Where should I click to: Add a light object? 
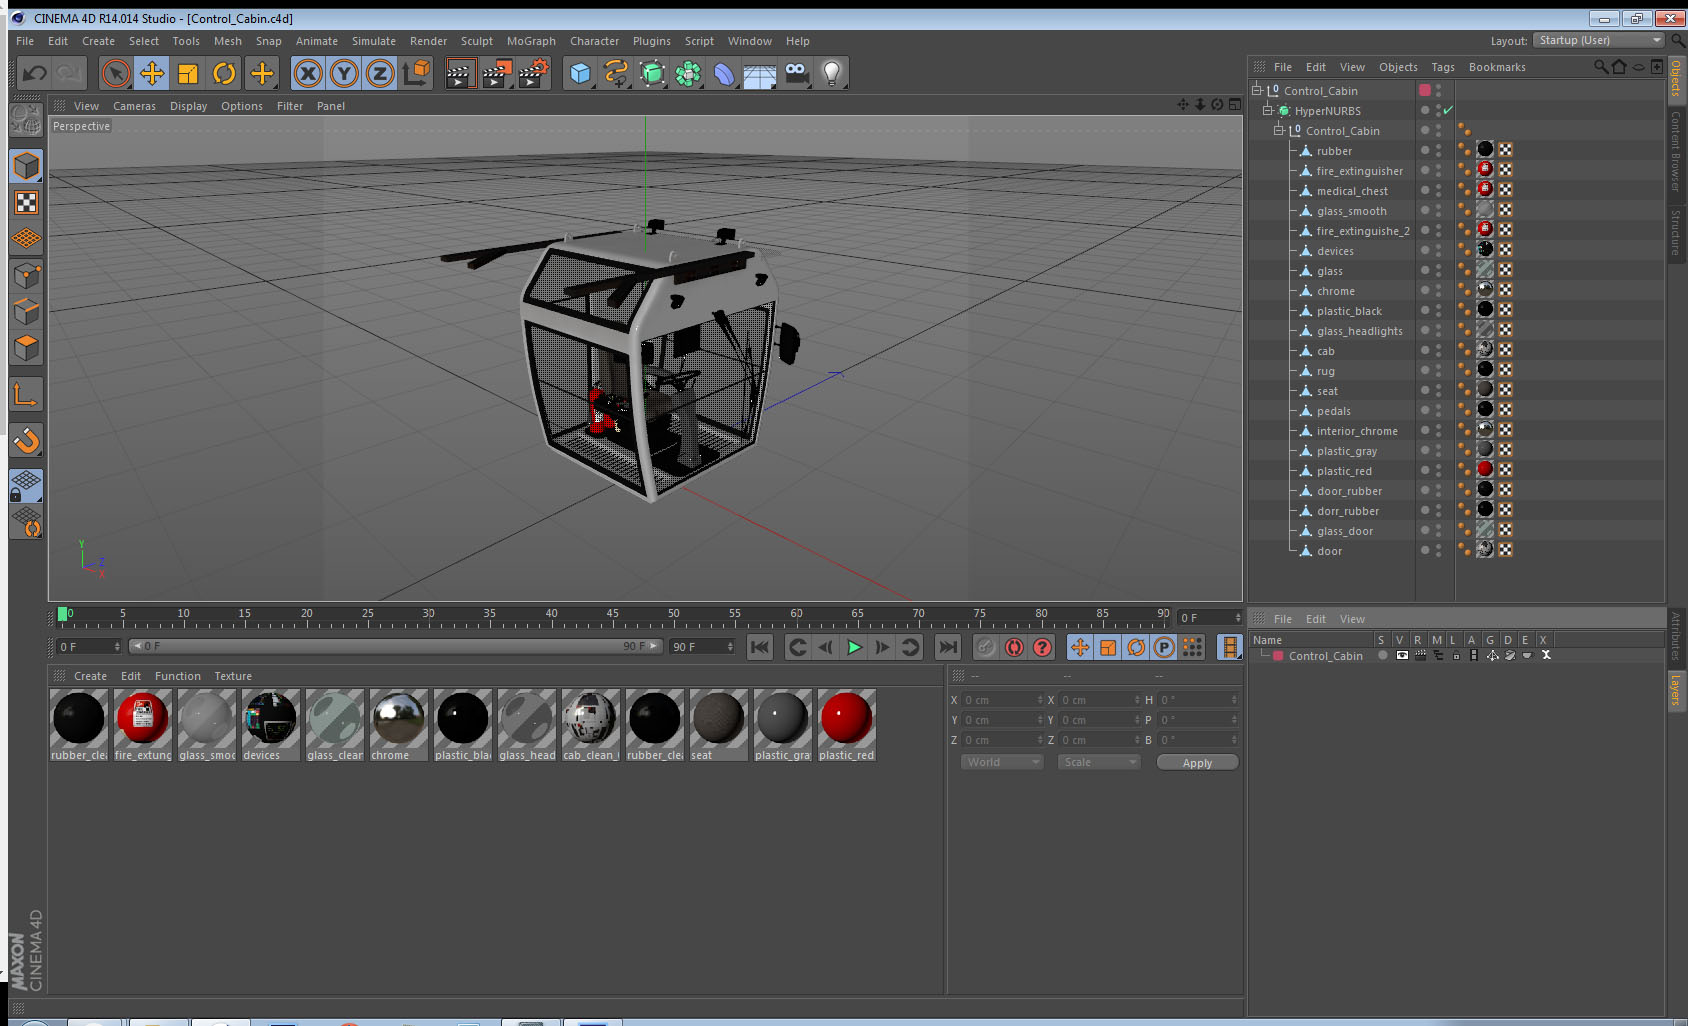click(832, 73)
